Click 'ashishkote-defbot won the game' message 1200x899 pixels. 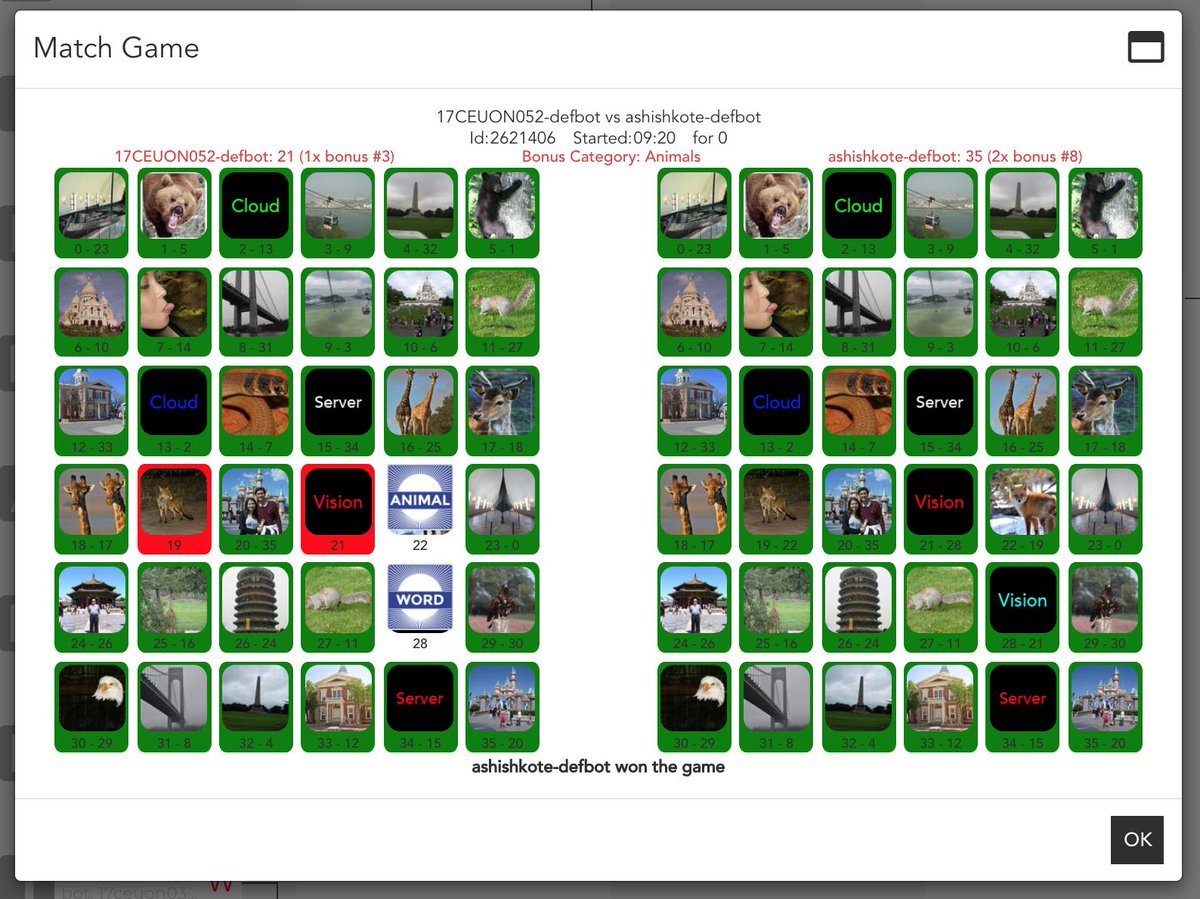[x=598, y=767]
